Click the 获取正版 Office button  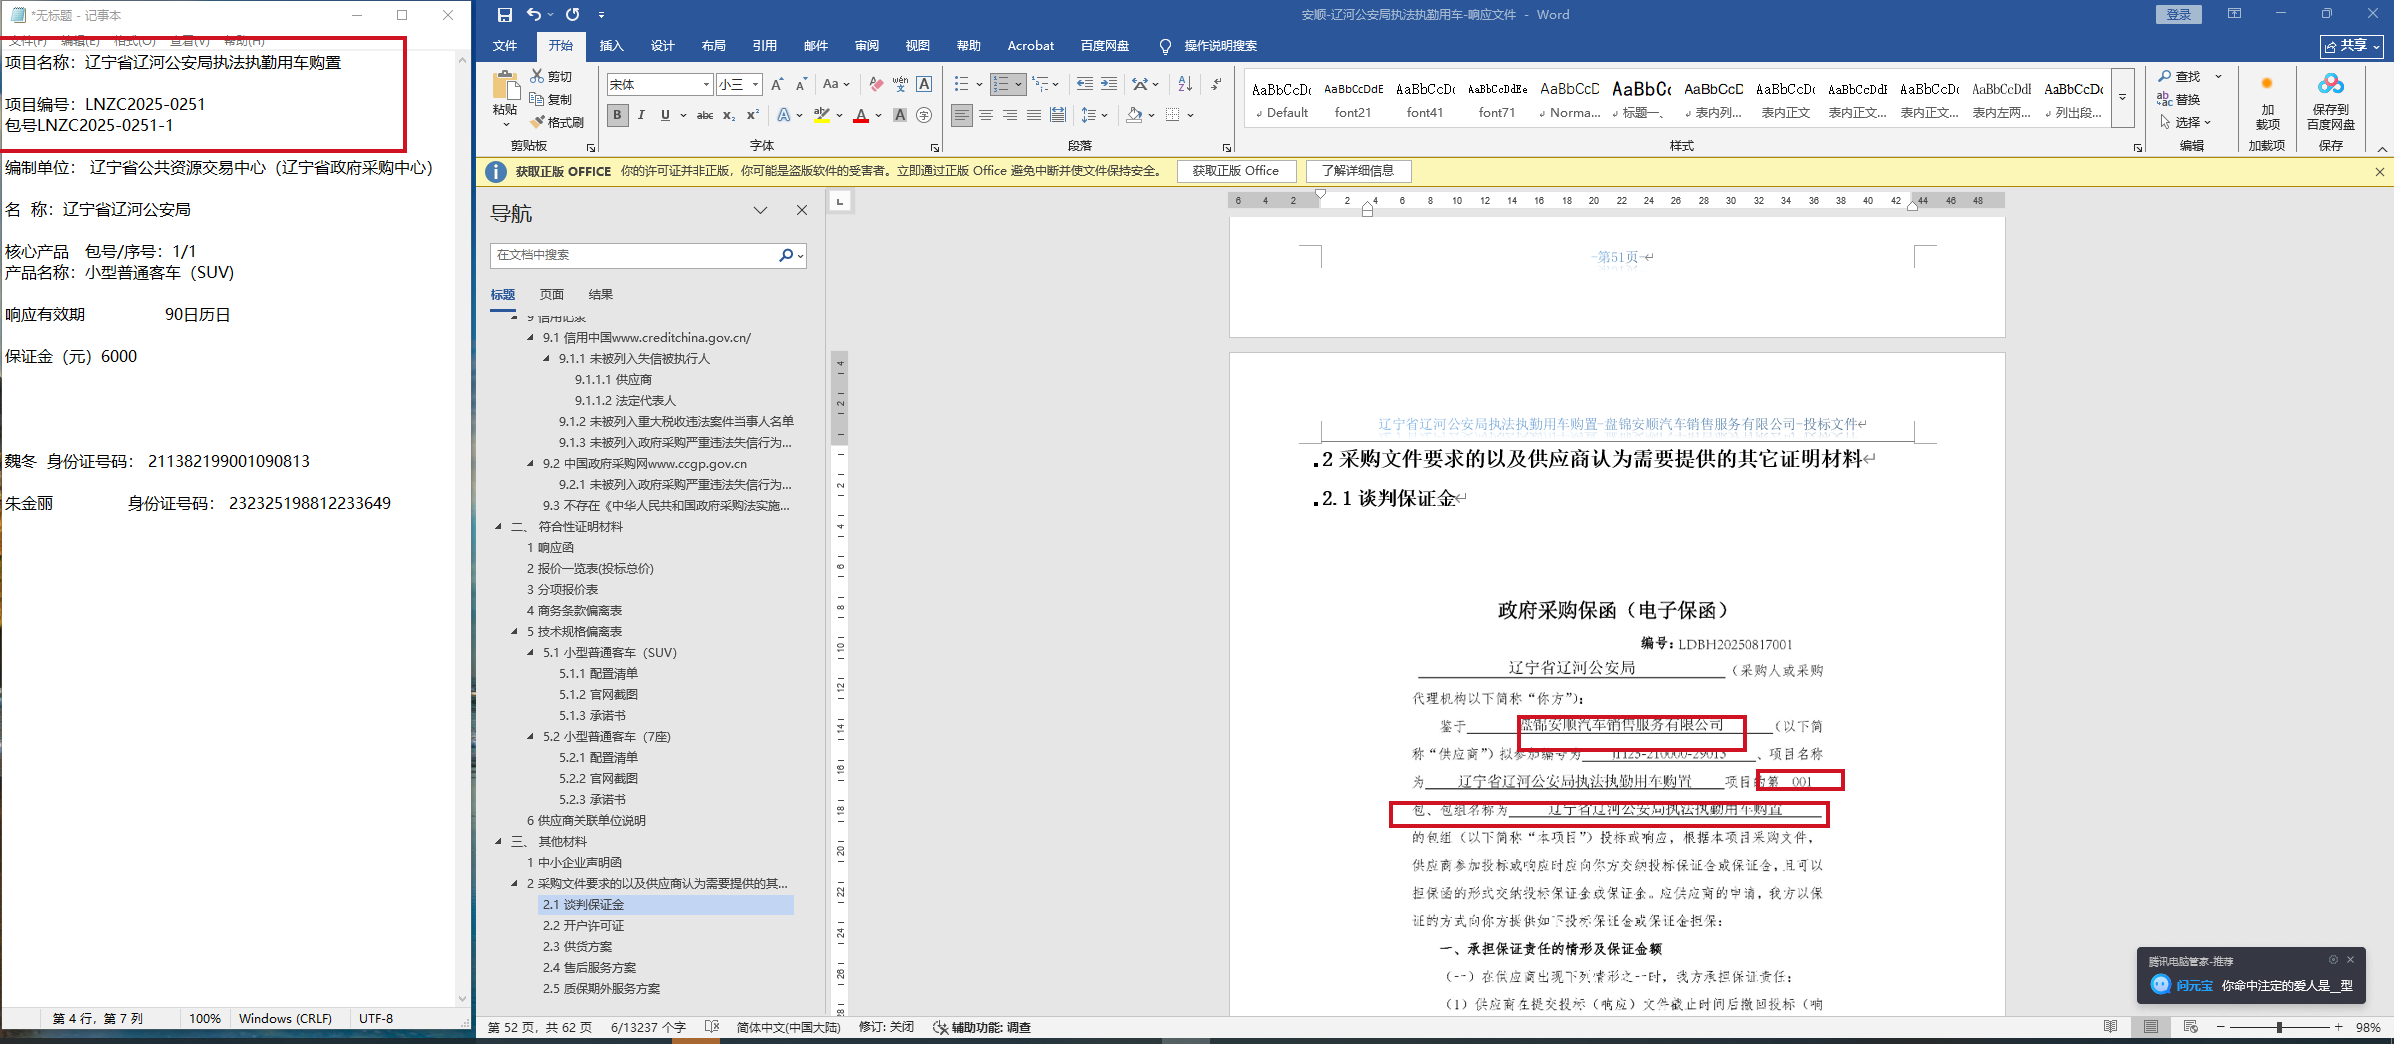click(1235, 171)
